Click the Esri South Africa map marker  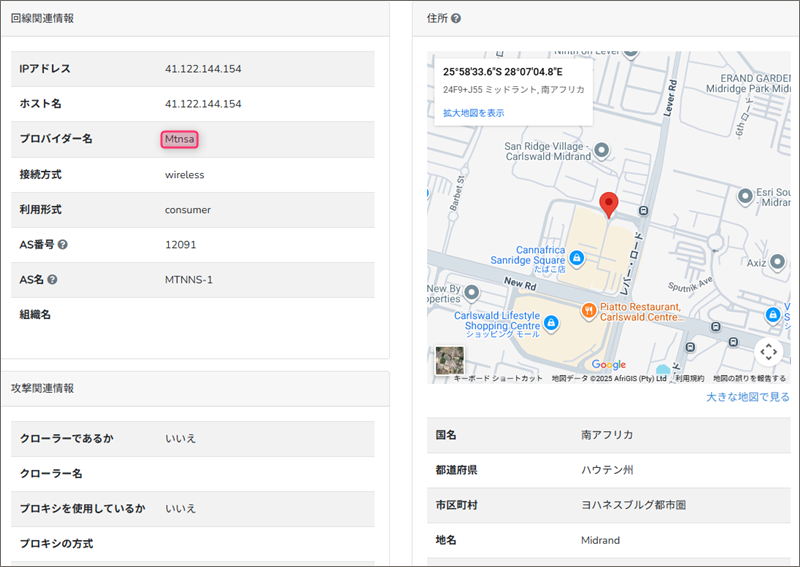click(743, 195)
